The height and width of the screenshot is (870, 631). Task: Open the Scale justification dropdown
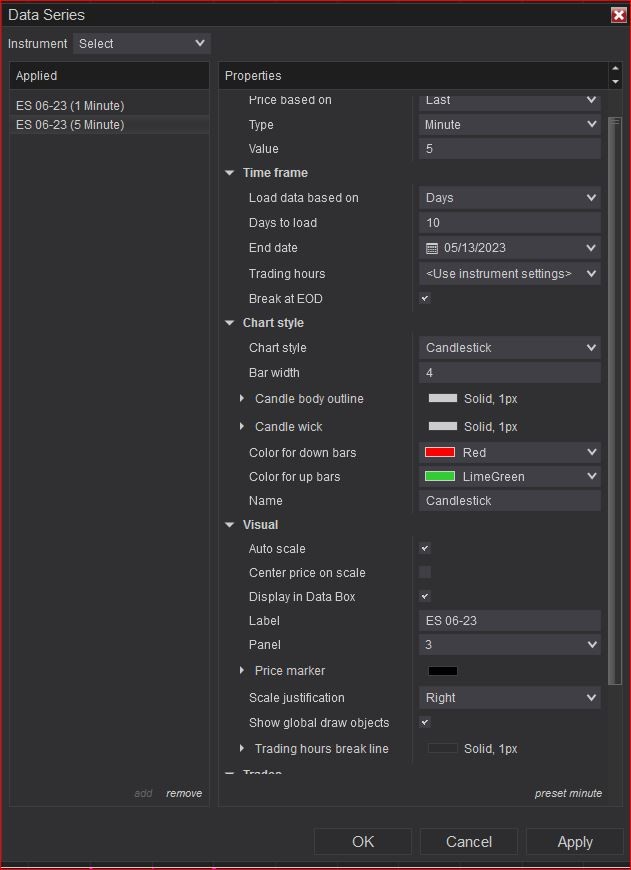click(x=509, y=698)
